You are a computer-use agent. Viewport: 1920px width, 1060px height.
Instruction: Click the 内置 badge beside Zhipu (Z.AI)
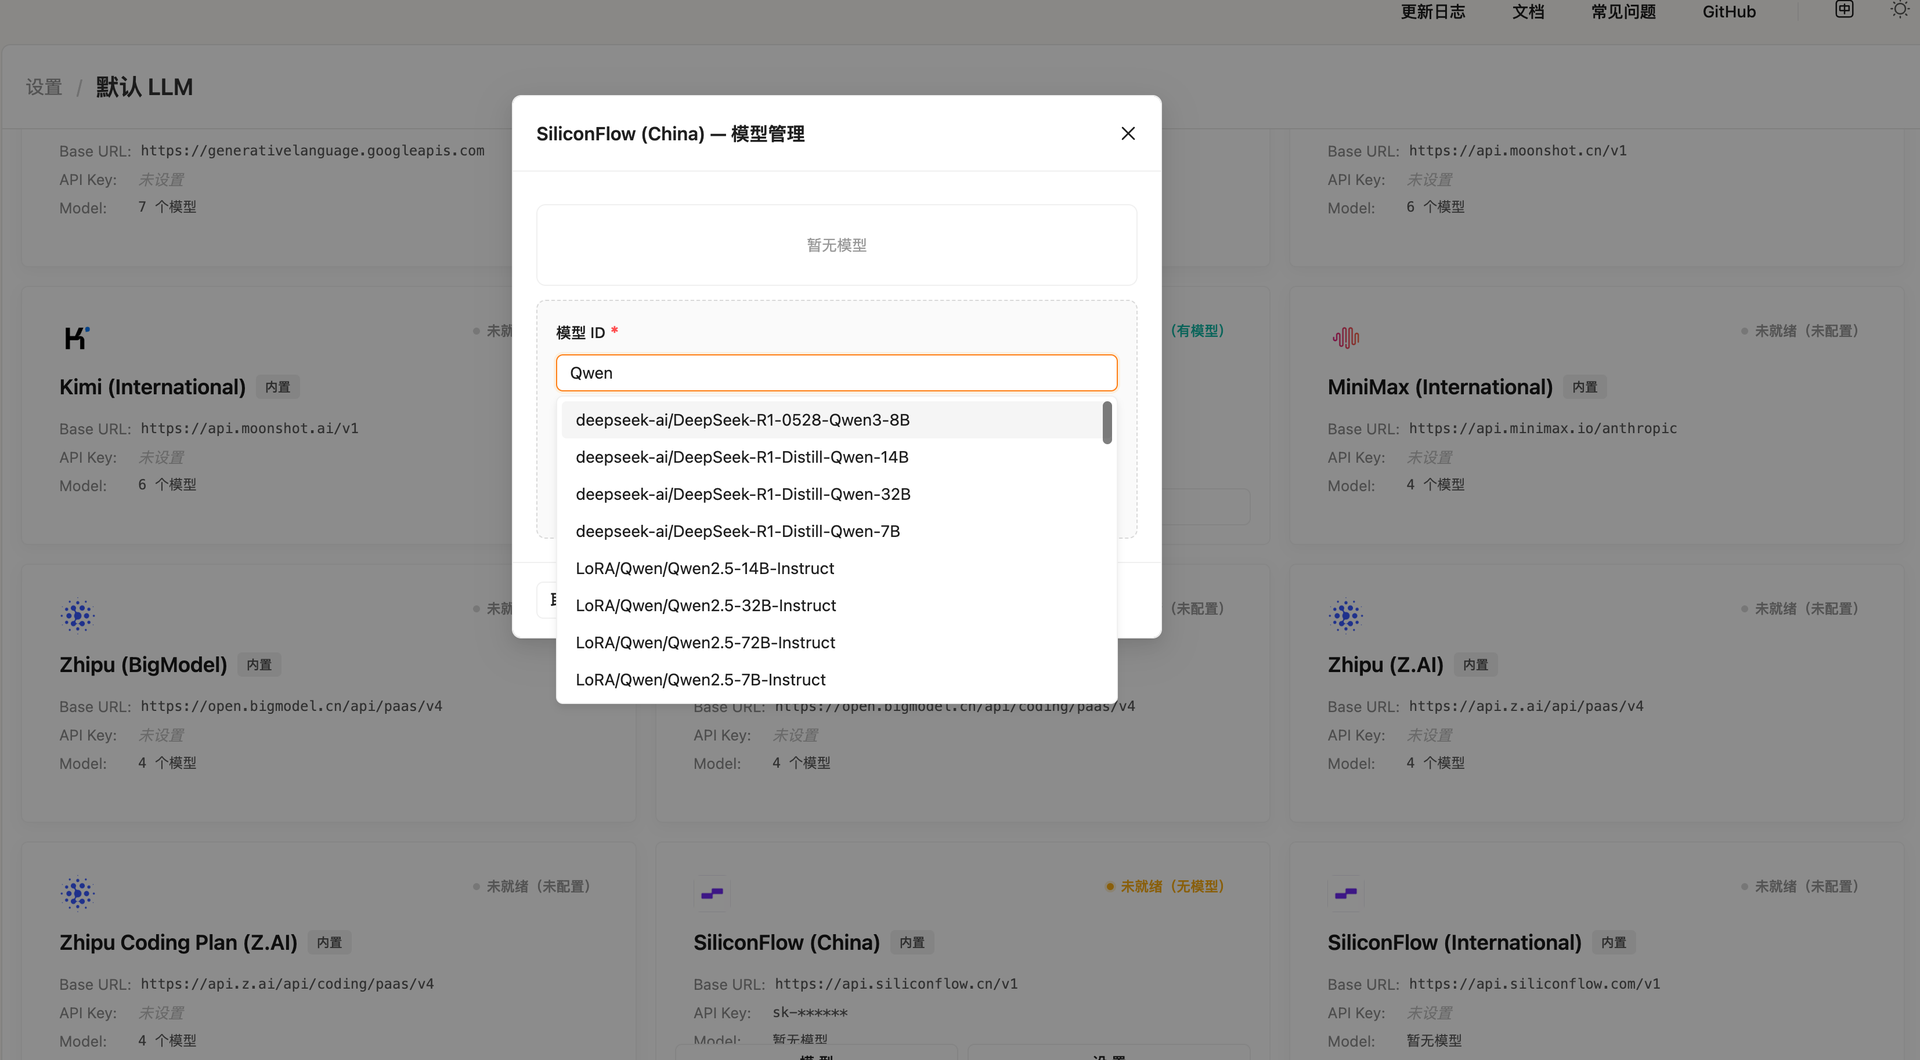[1475, 665]
